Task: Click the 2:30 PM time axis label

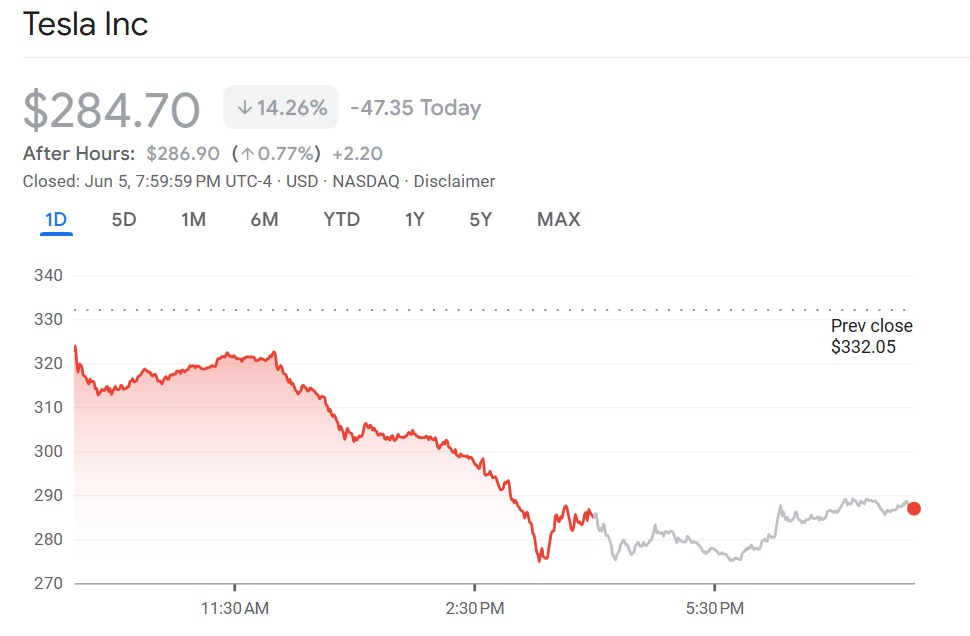Action: (474, 607)
